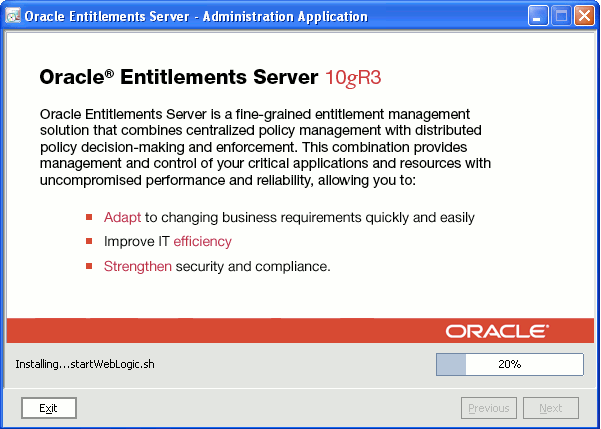601x429 pixels.
Task: Click the 20% installation progress bar
Action: tap(510, 364)
